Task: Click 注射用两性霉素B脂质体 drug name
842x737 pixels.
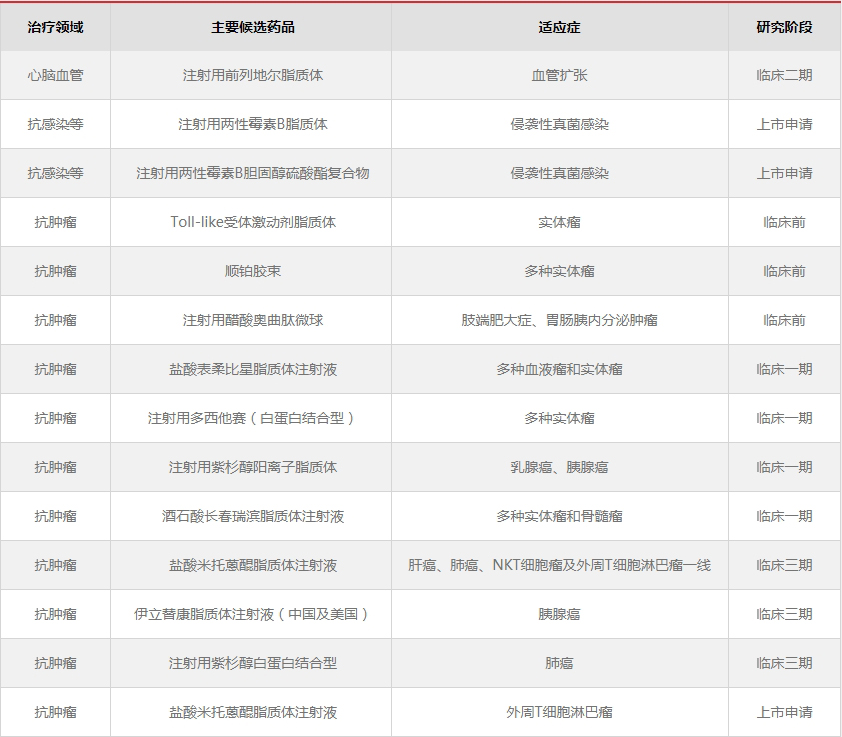Action: click(252, 124)
